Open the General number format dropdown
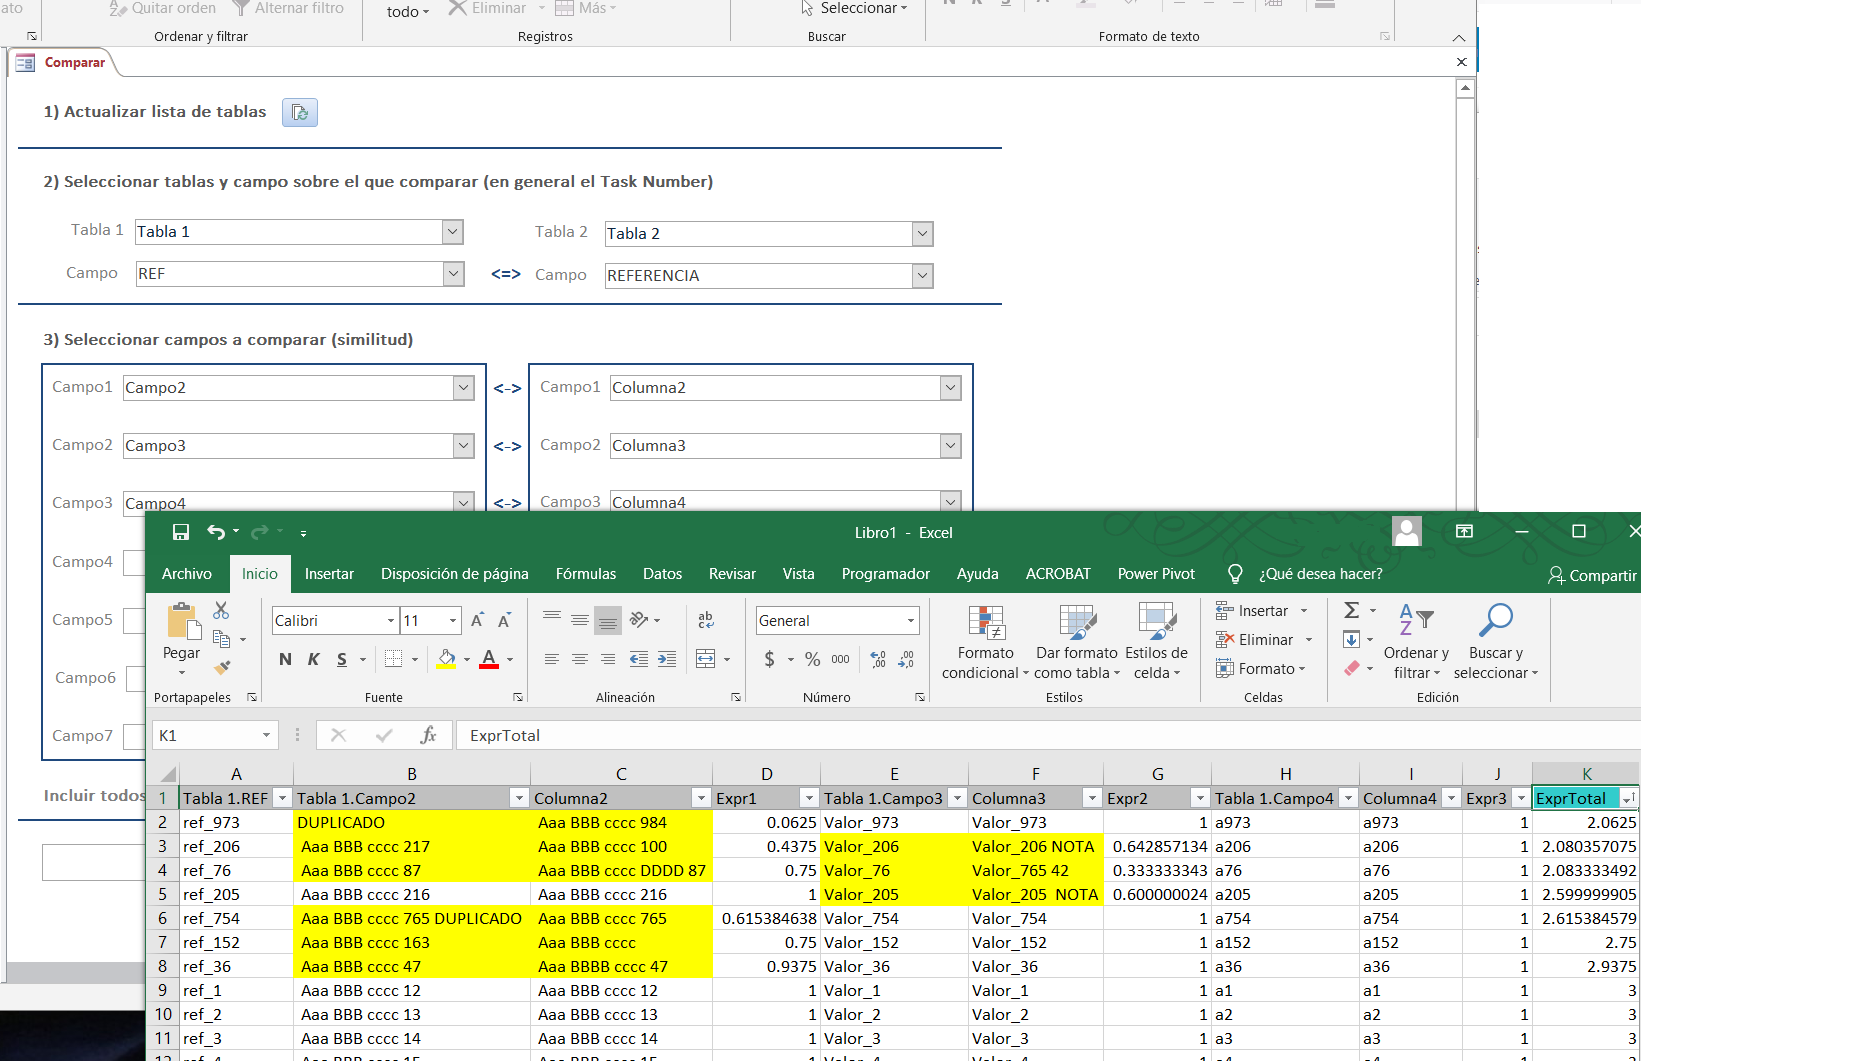The image size is (1874, 1061). (x=910, y=621)
